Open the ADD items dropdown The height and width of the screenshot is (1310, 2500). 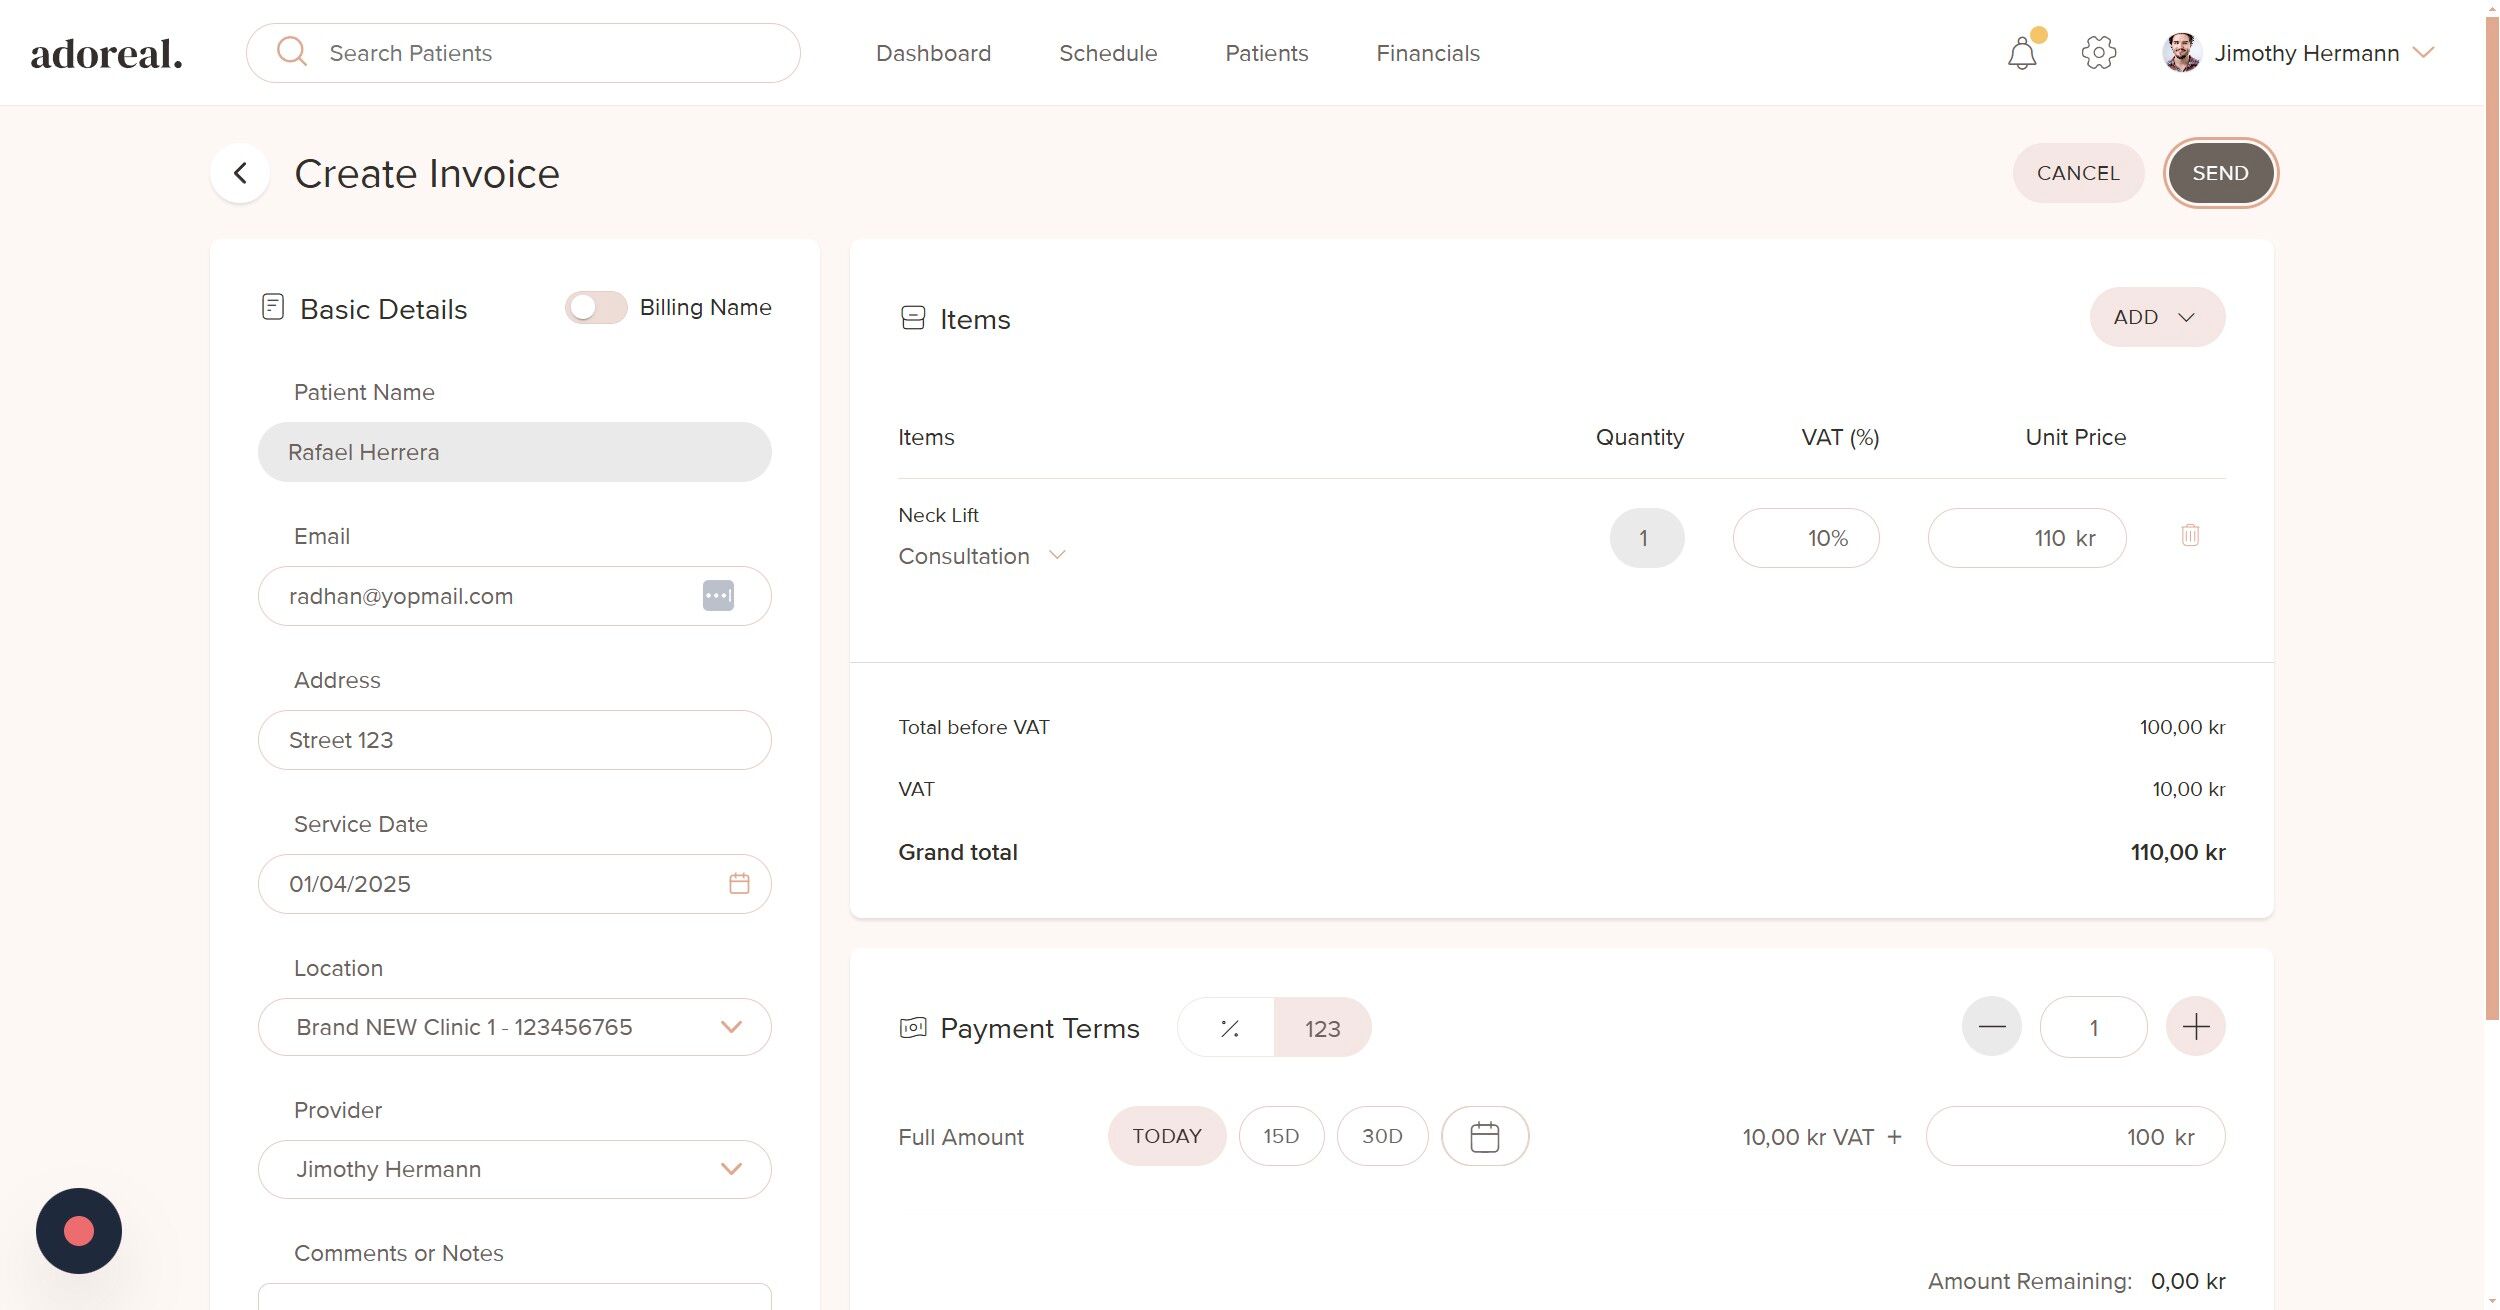(2156, 318)
